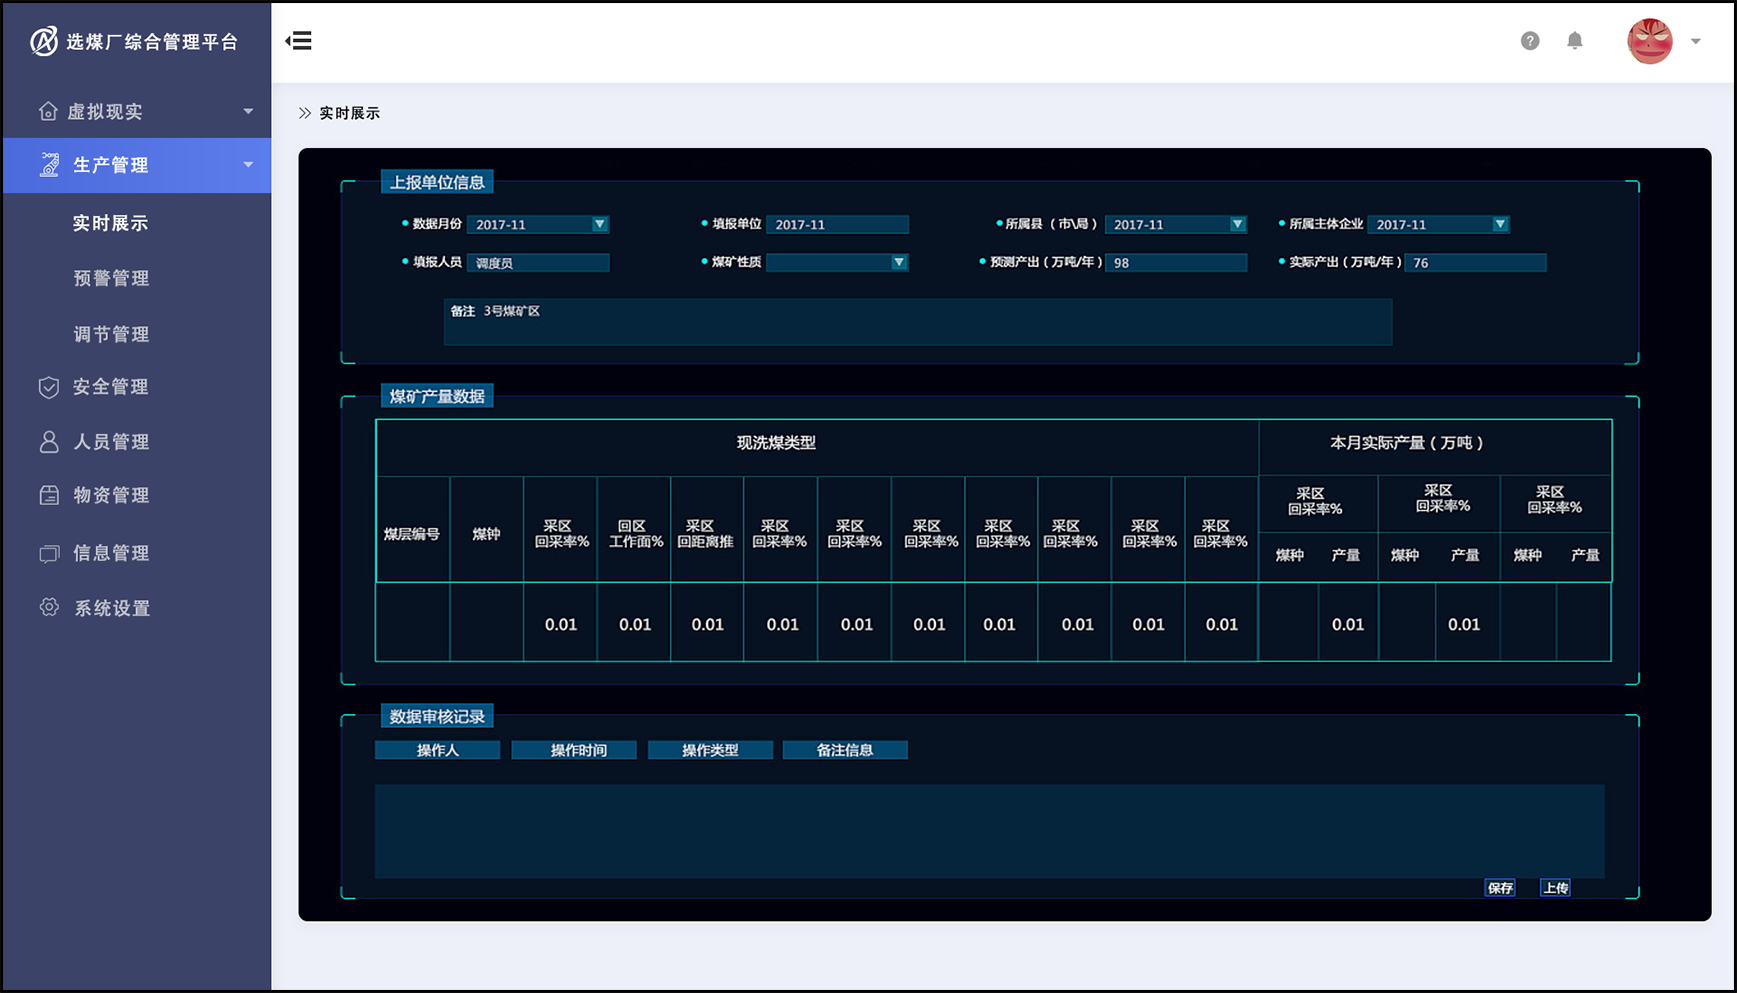The width and height of the screenshot is (1737, 993).
Task: Collapse the 生产管理 menu arrow
Action: click(248, 165)
